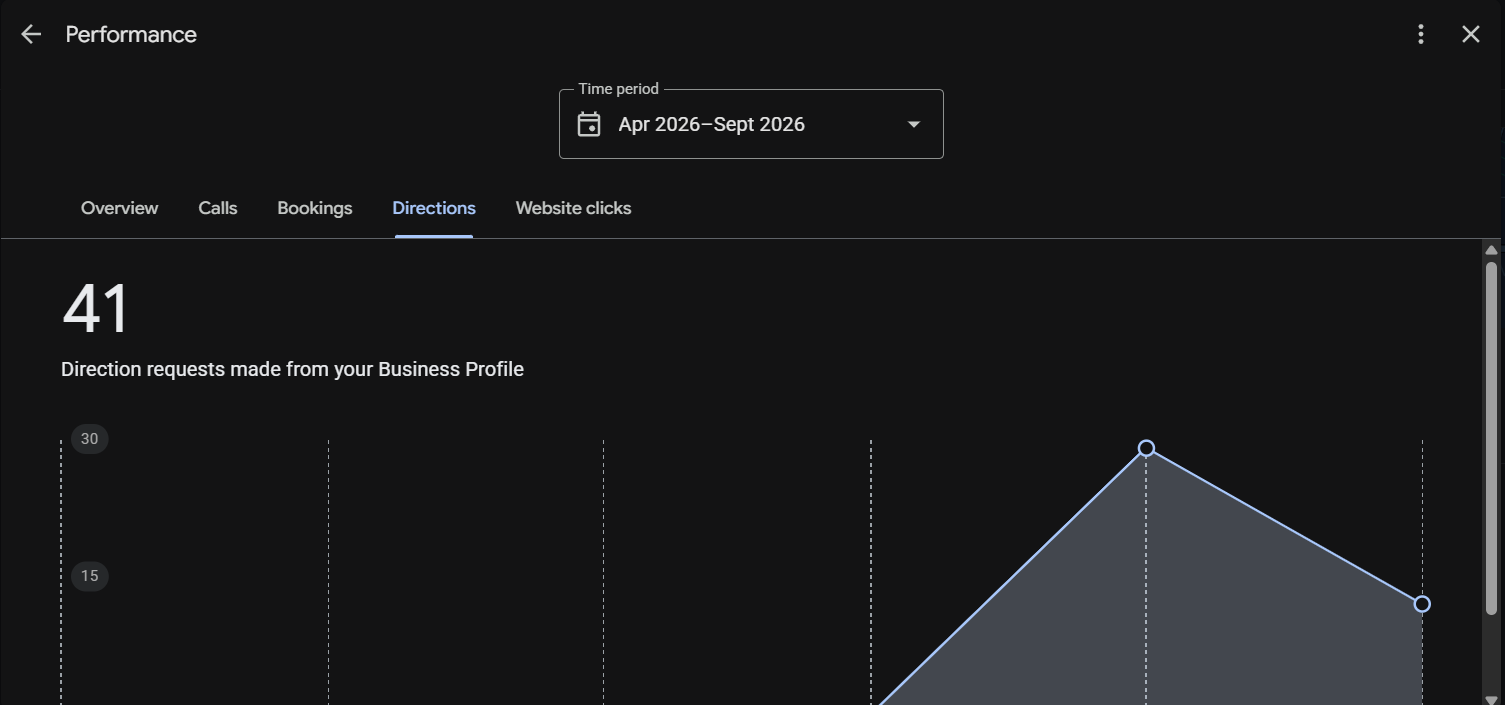Click the last data point on the chart

pyautogui.click(x=1422, y=604)
